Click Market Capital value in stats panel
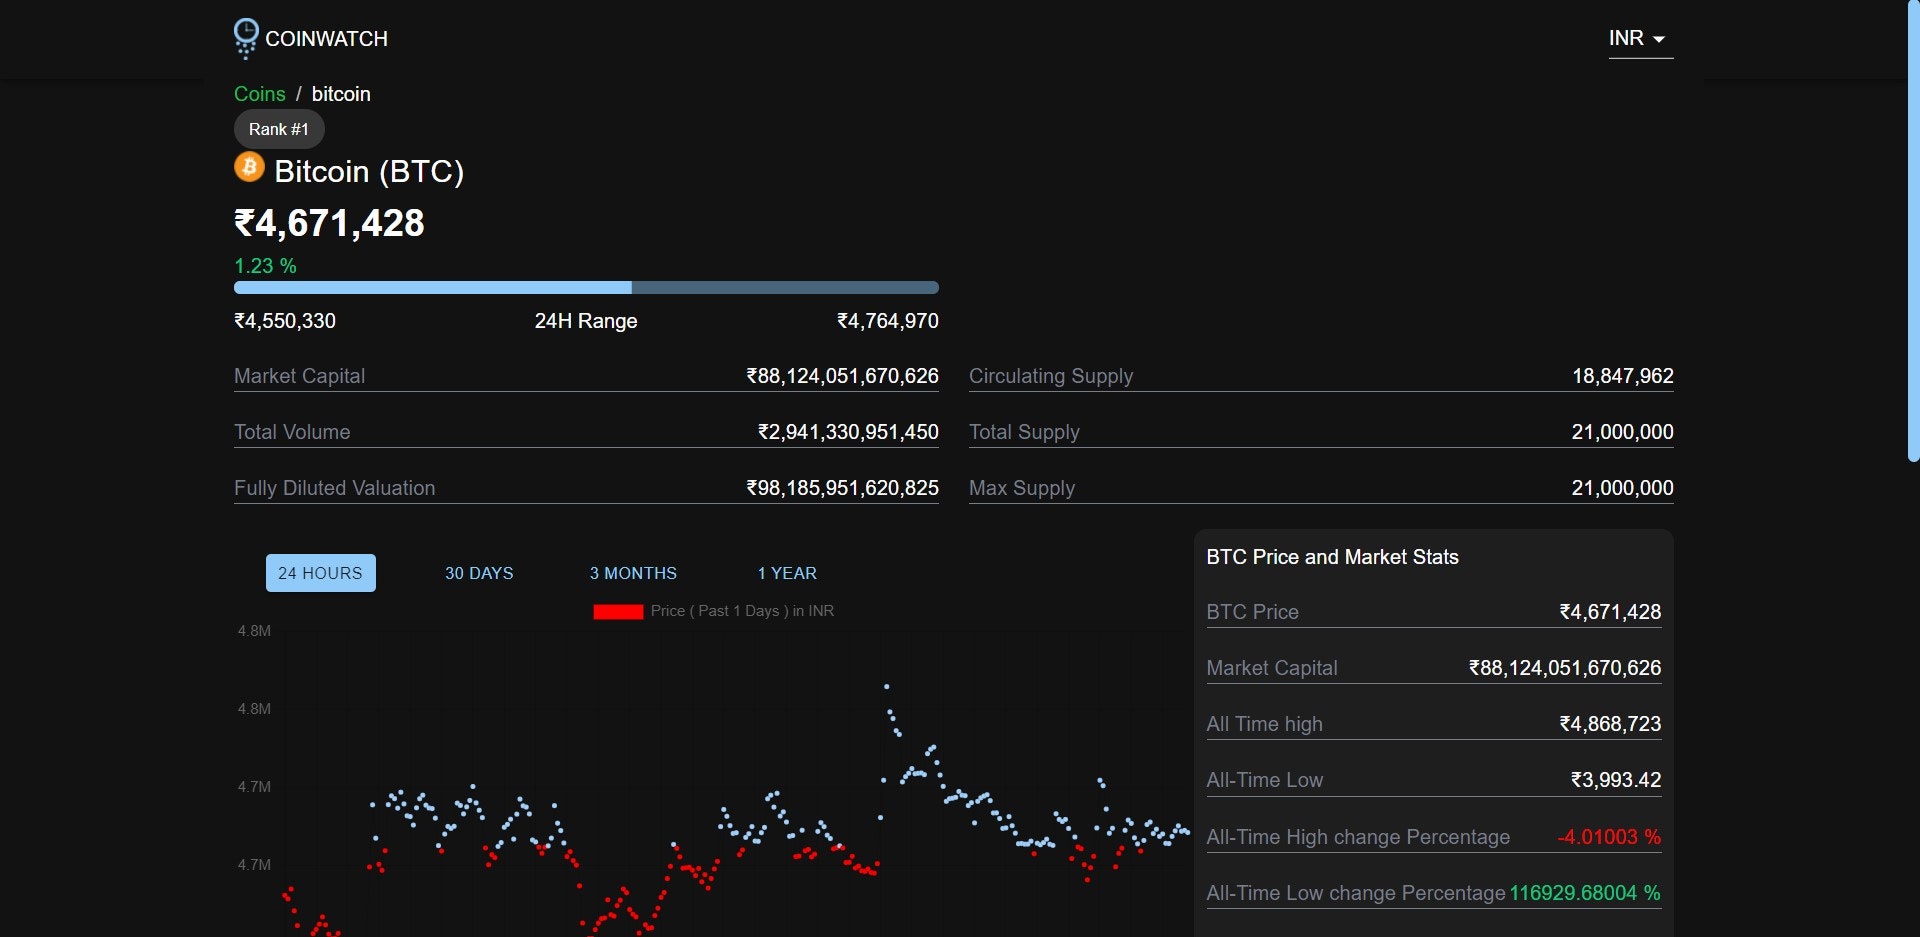 tap(1565, 668)
